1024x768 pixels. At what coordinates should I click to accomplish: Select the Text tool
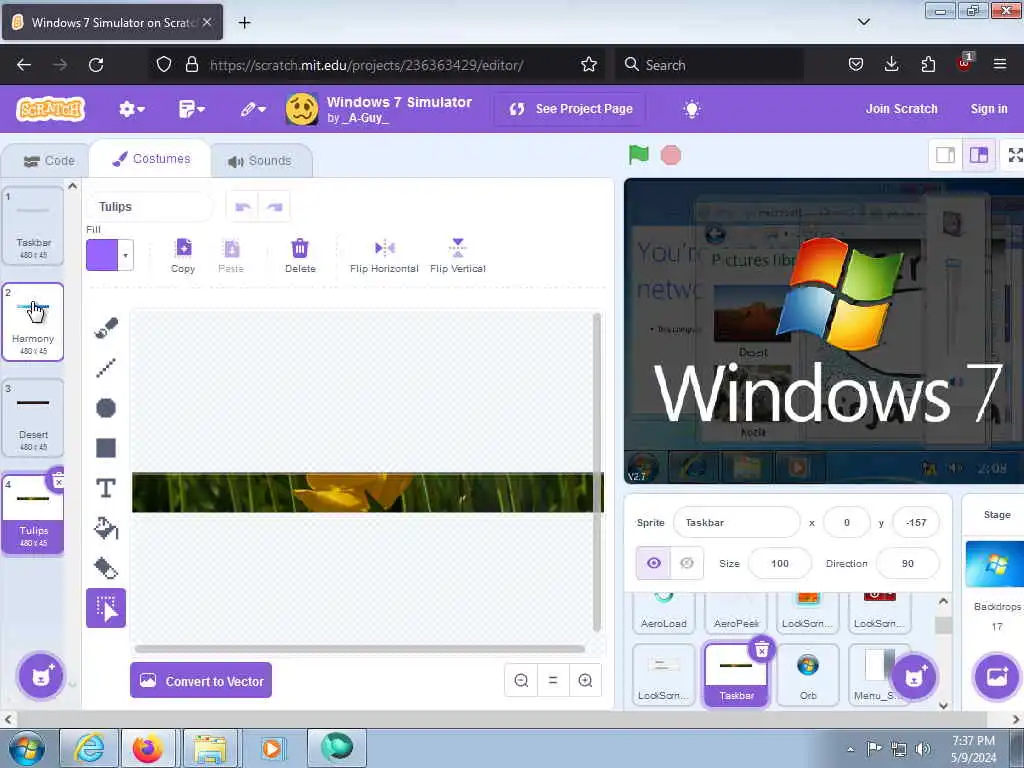click(106, 488)
